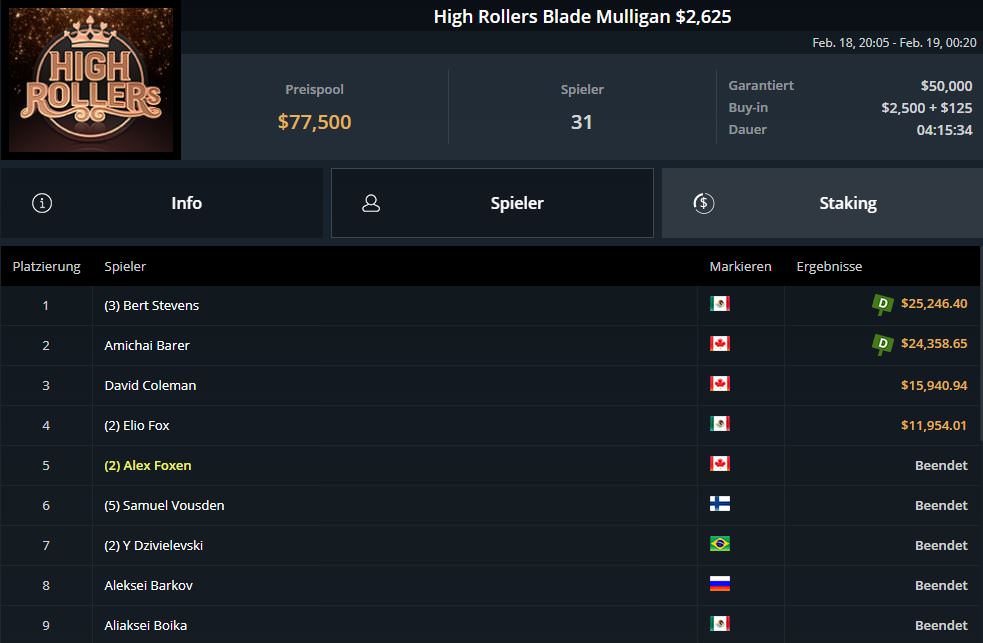Screen dimensions: 983x643
Task: Click Y Dzivielevski's Brazil flag
Action: point(719,545)
